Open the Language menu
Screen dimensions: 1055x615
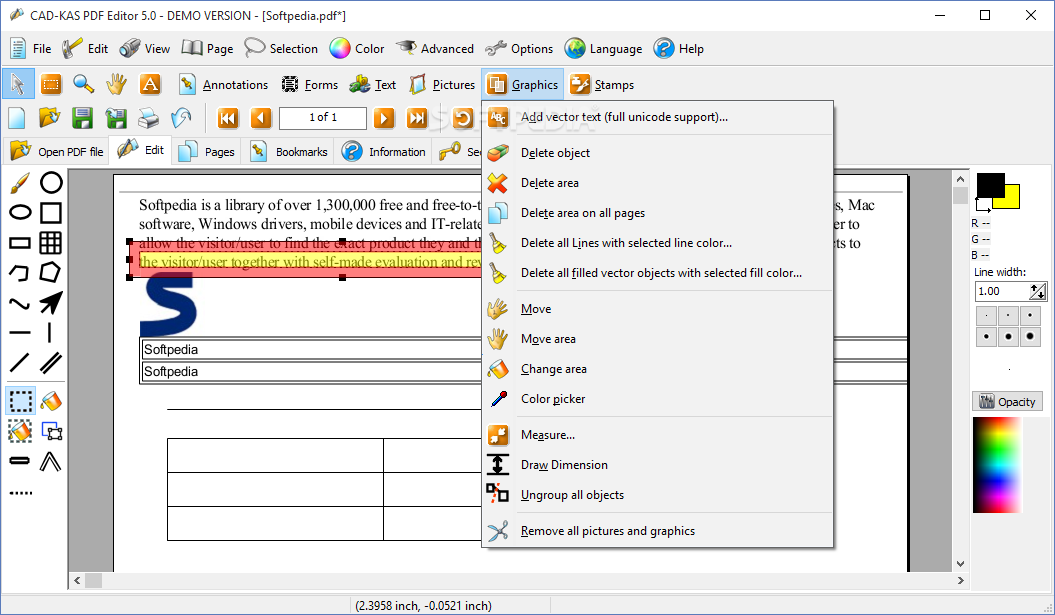(x=604, y=48)
